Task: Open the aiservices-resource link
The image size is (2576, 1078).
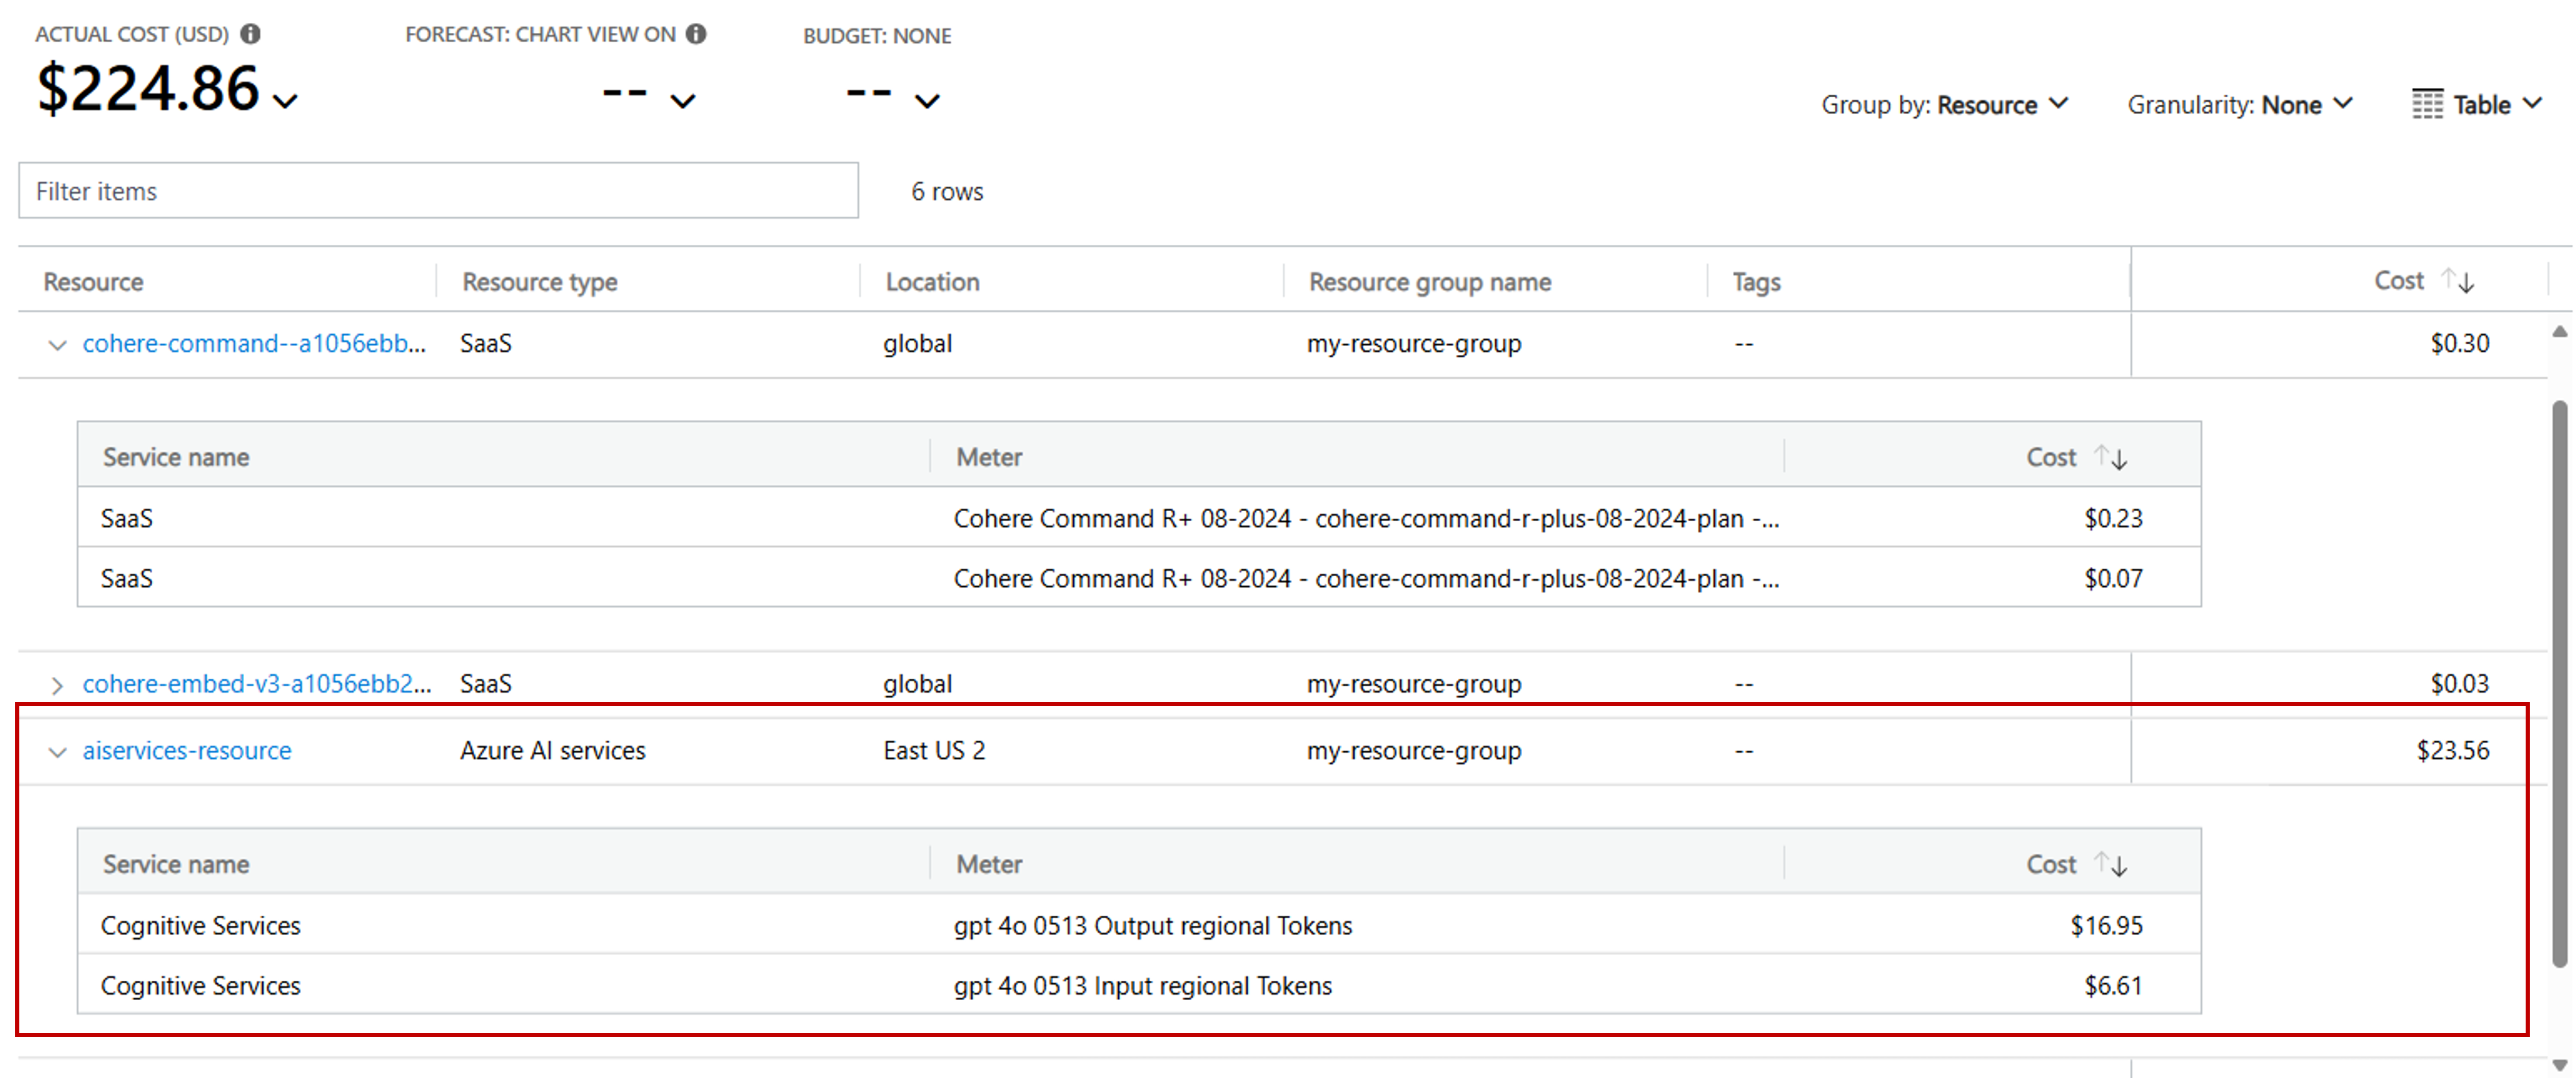Action: pos(187,751)
